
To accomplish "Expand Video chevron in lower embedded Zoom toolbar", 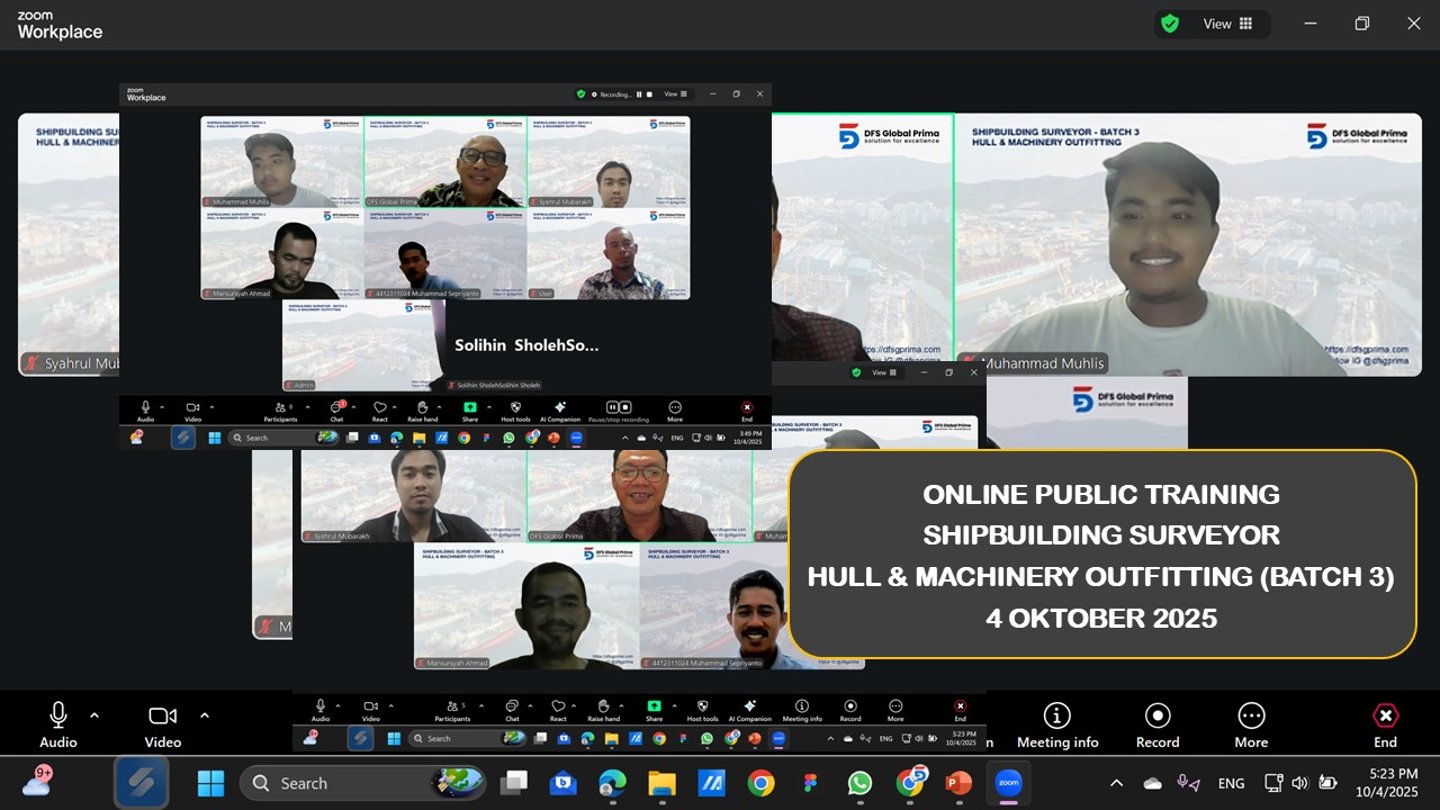I will click(389, 706).
